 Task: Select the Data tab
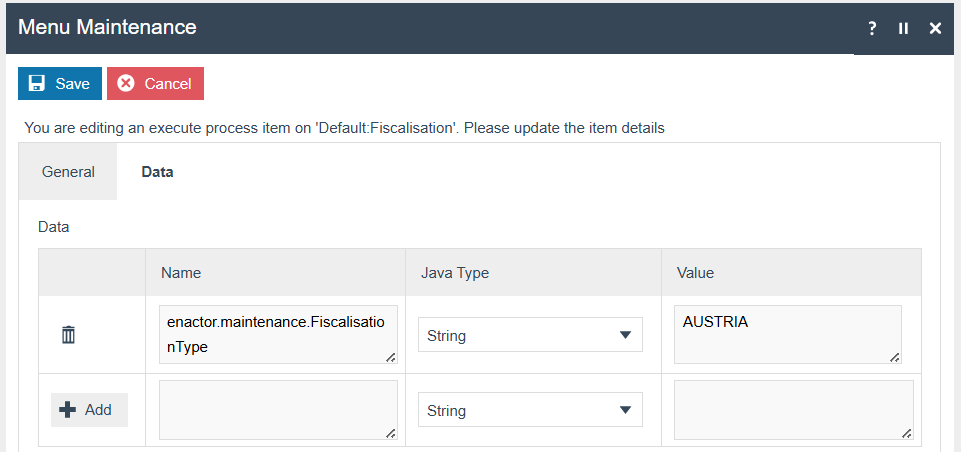[157, 172]
